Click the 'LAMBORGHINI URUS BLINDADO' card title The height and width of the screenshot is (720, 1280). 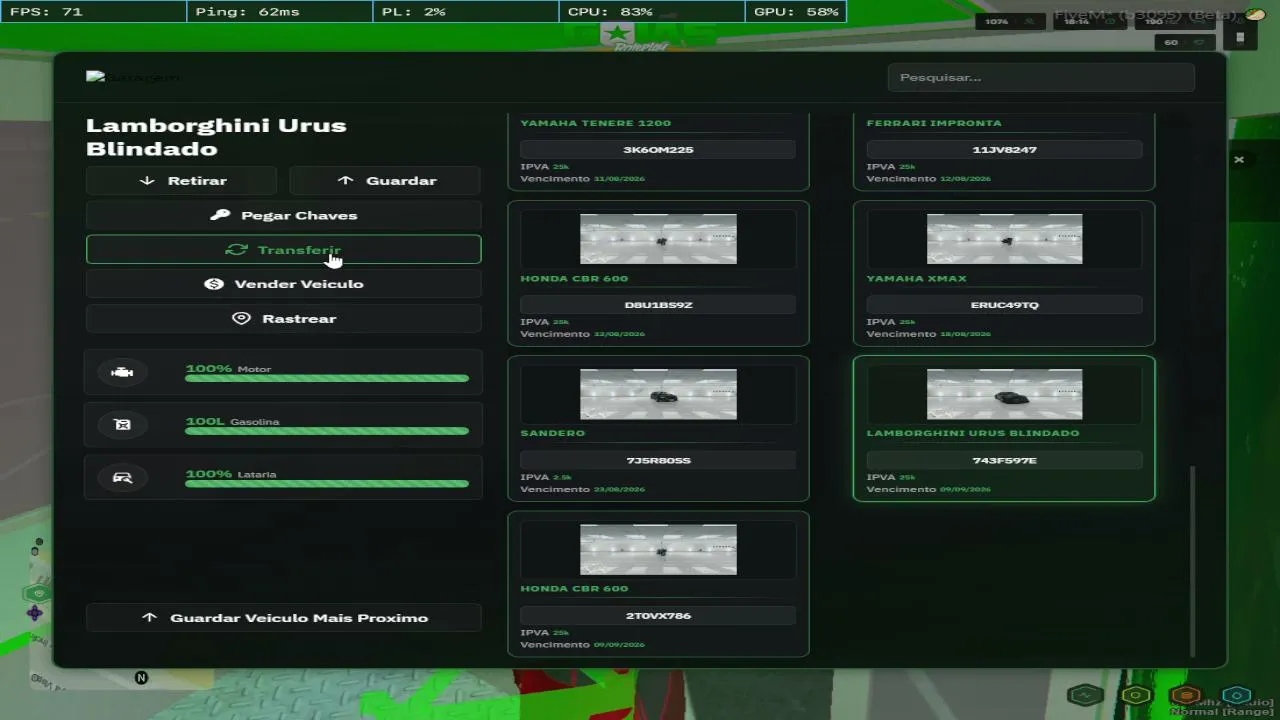coord(973,433)
